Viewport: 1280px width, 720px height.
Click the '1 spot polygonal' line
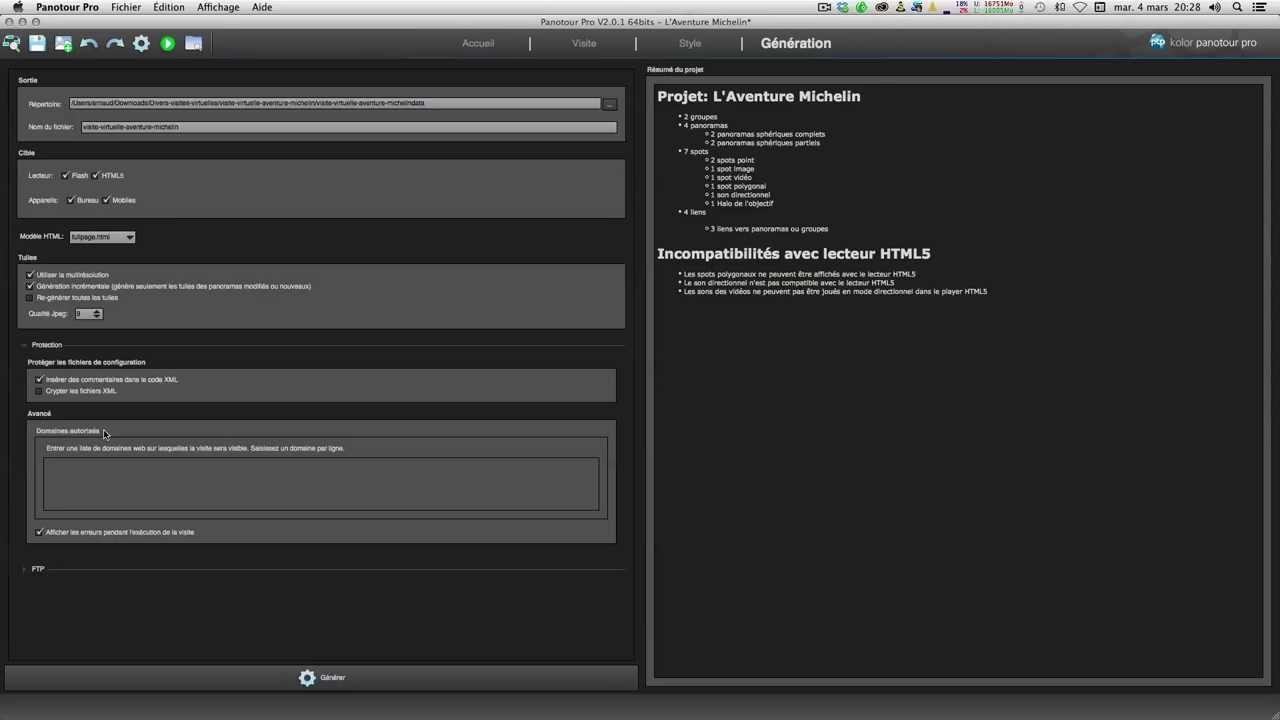pos(738,186)
